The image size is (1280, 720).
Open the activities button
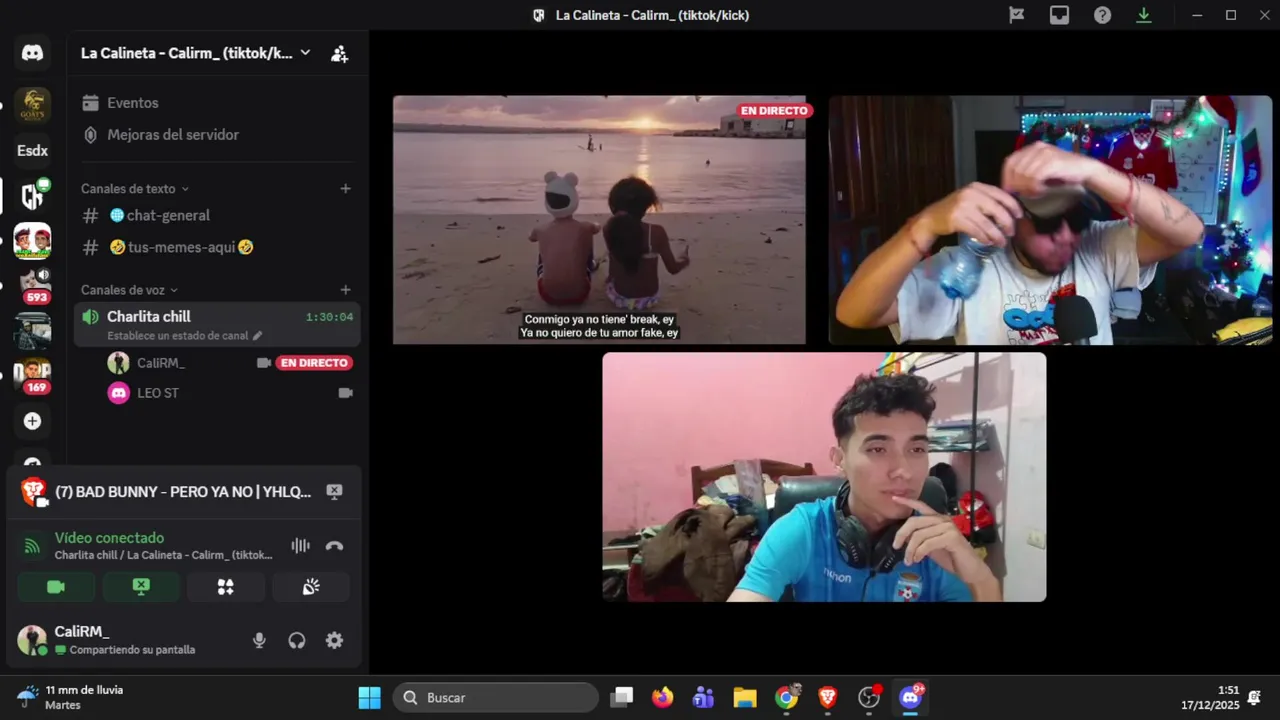(x=226, y=587)
